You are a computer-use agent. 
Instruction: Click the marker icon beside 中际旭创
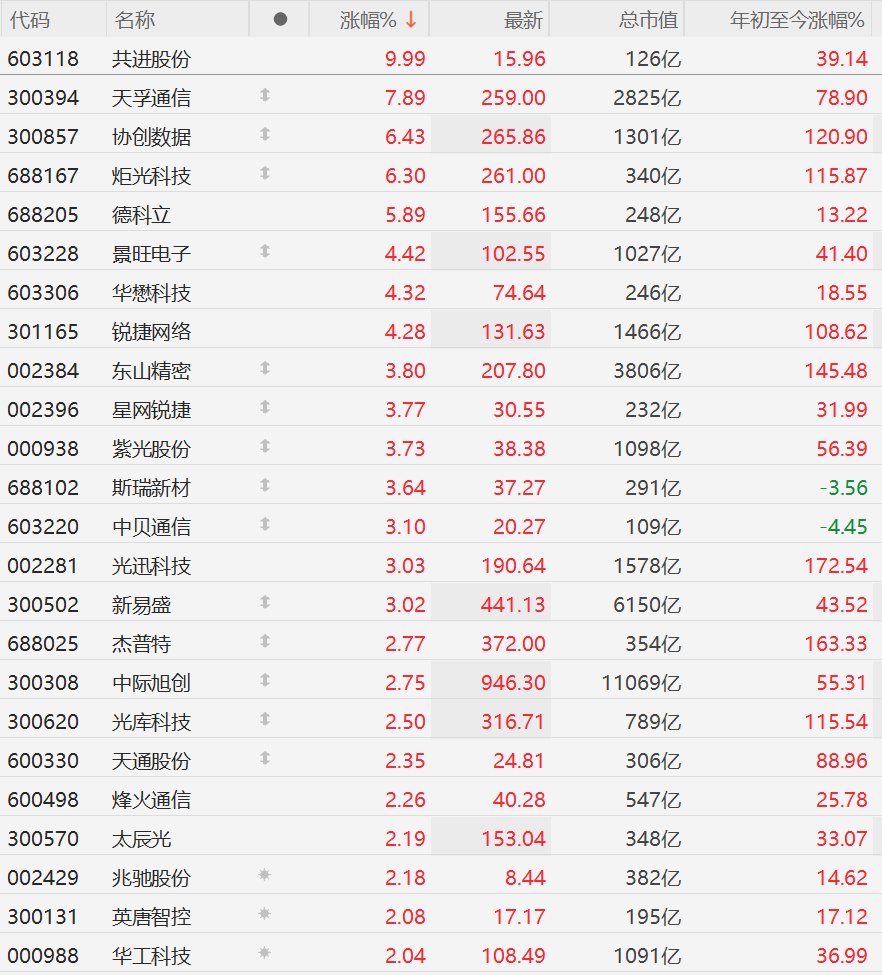pyautogui.click(x=265, y=680)
